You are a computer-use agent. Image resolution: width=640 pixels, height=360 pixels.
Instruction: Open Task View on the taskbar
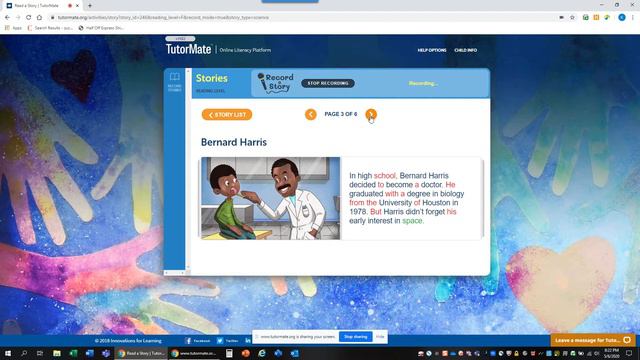(x=40, y=353)
